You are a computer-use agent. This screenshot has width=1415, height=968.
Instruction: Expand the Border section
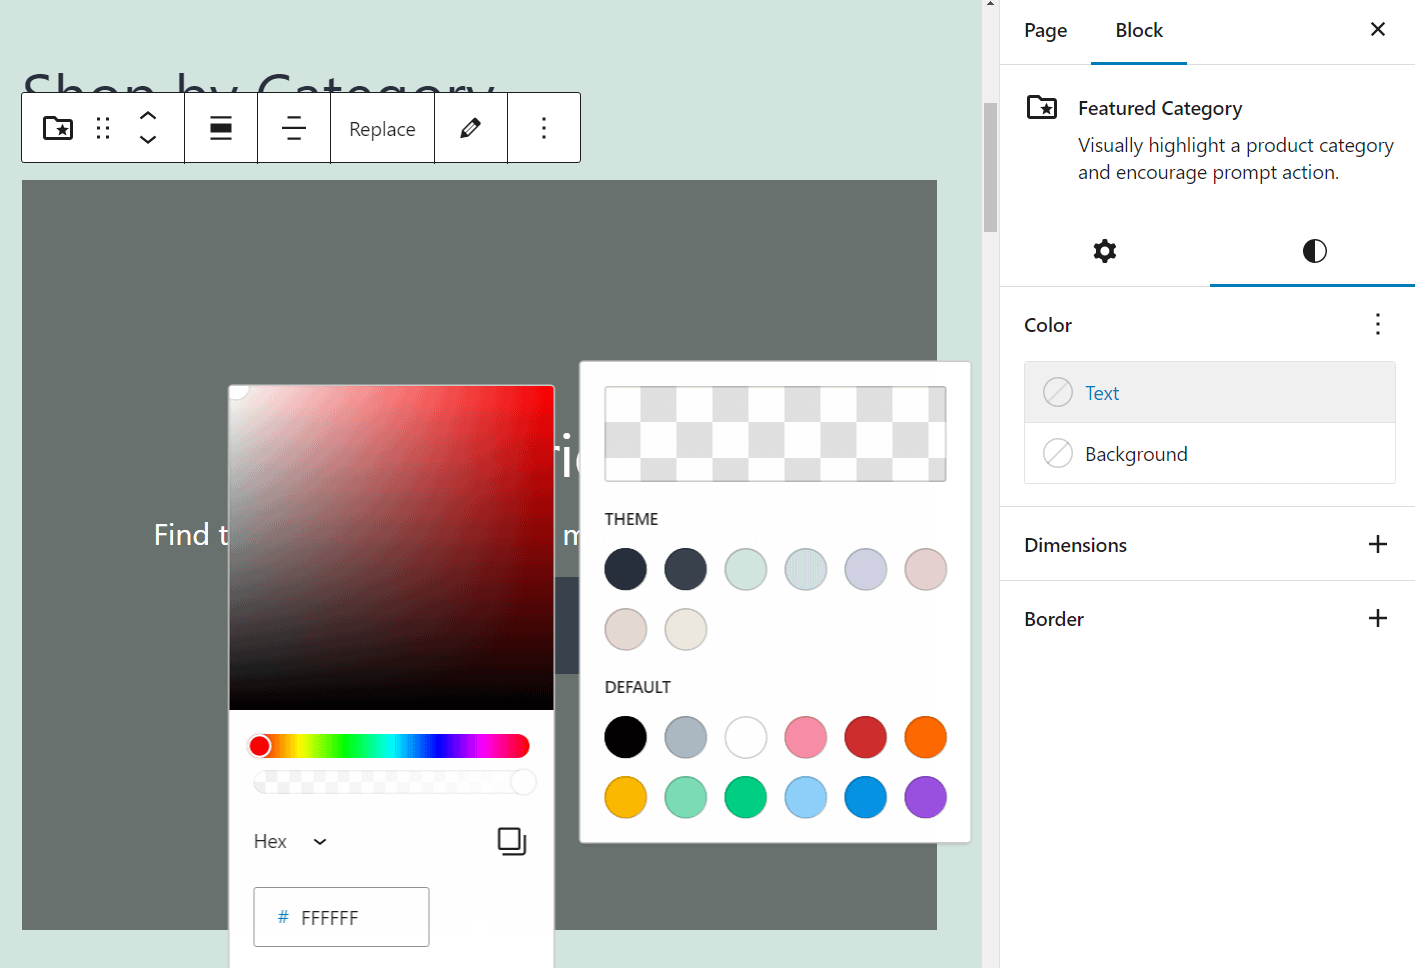[1378, 618]
